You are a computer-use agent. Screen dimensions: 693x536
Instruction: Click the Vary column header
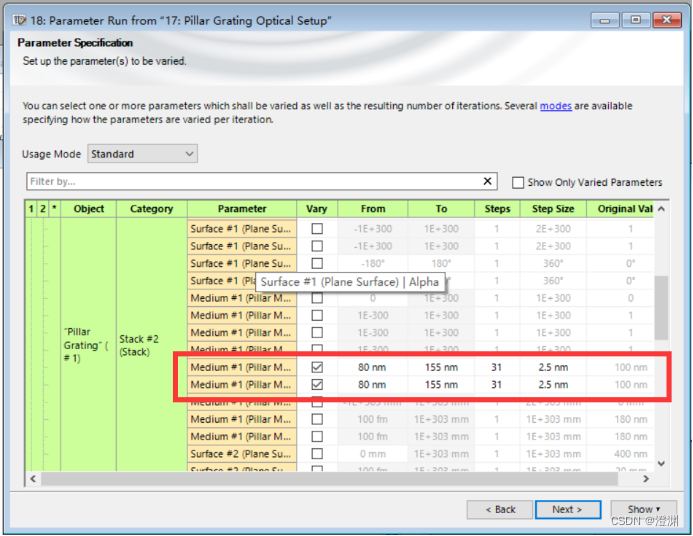click(x=317, y=209)
